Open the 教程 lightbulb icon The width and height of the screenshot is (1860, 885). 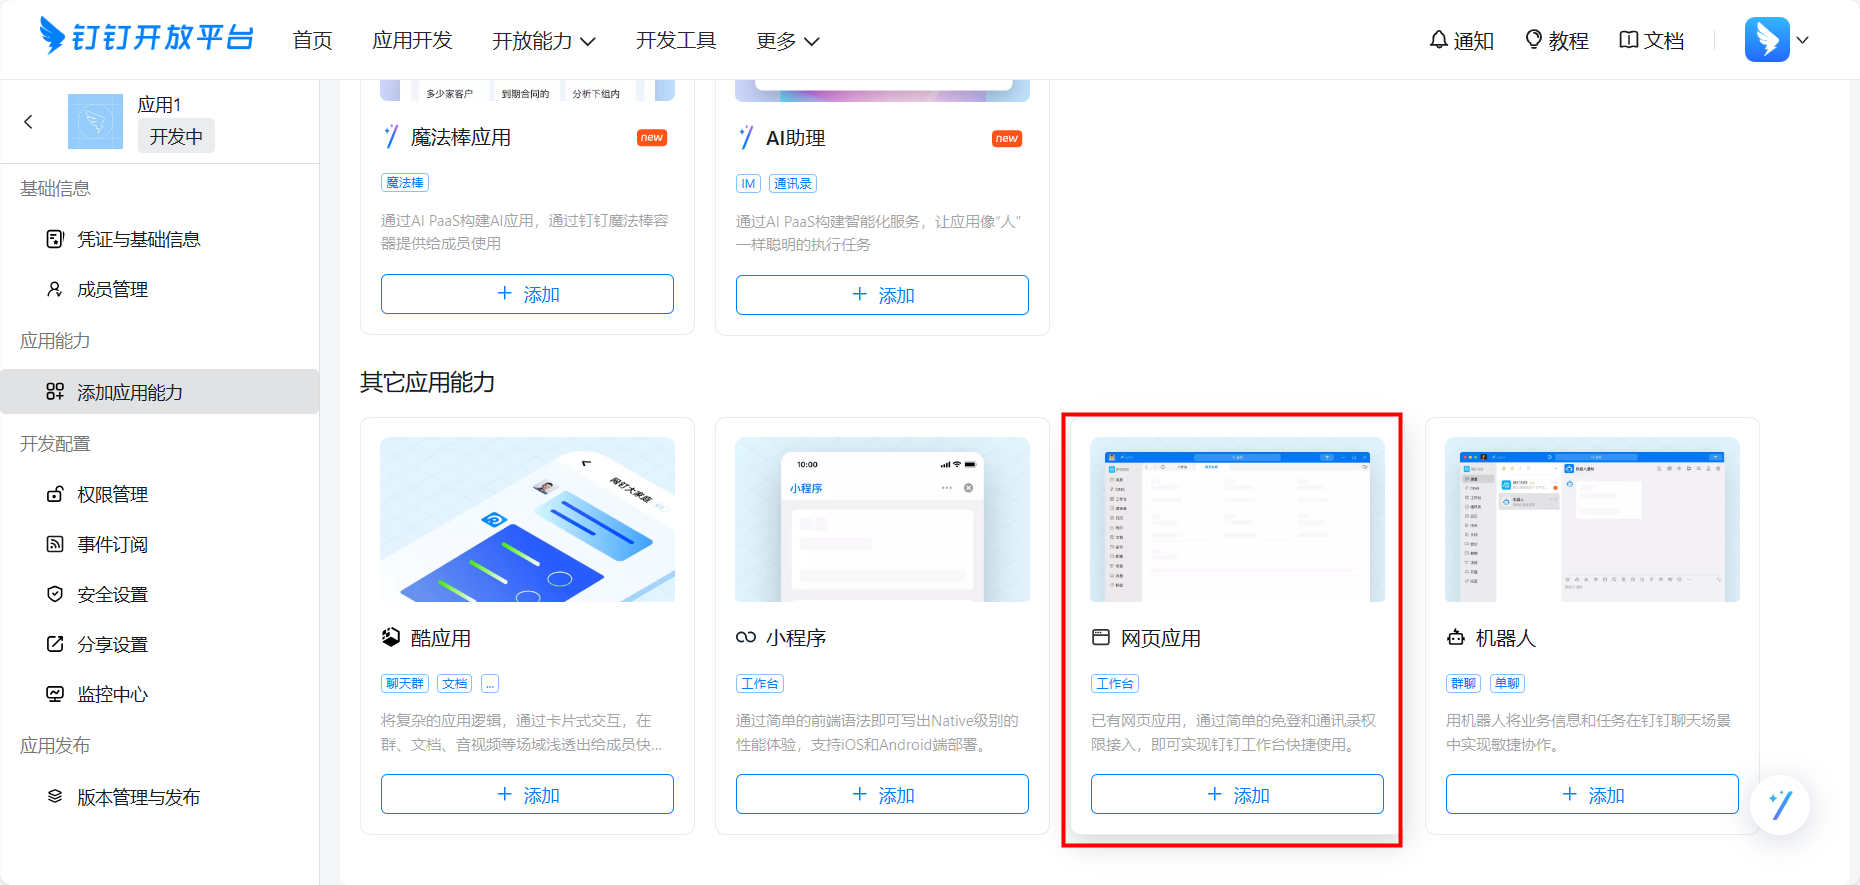[1534, 40]
